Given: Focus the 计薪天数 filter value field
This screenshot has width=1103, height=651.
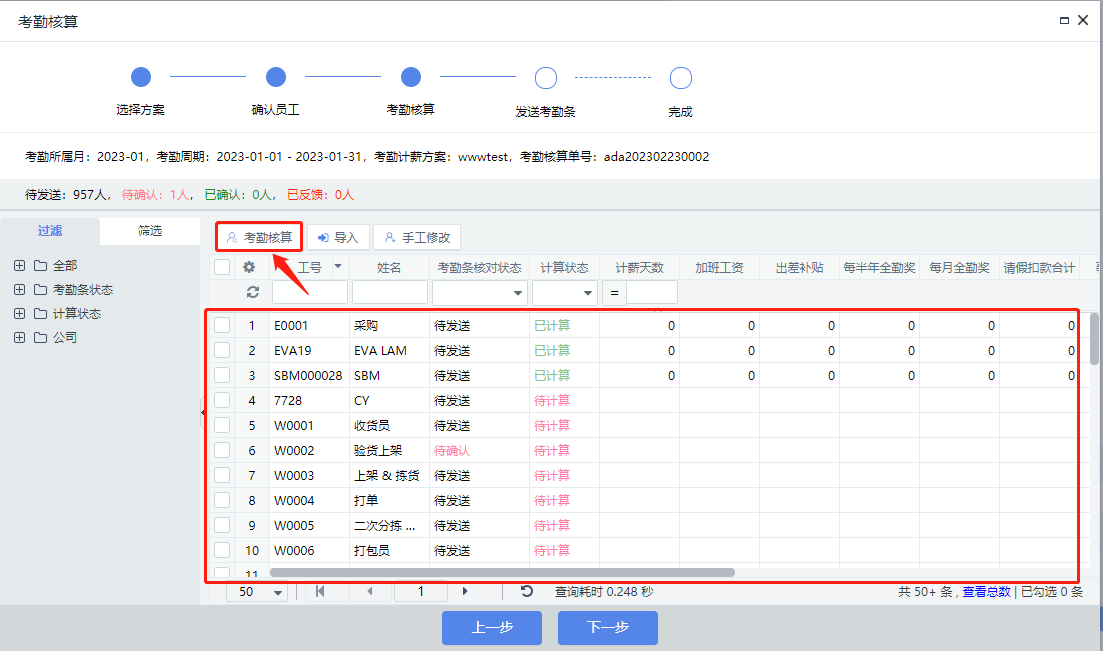Looking at the screenshot, I should point(652,292).
